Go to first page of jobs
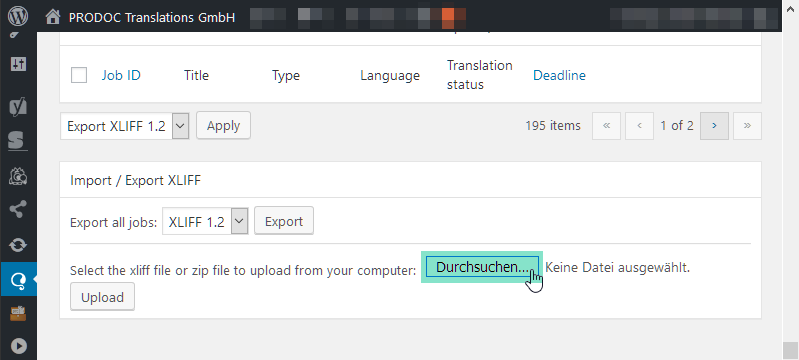Screen dimensions: 799x360 pos(606,126)
